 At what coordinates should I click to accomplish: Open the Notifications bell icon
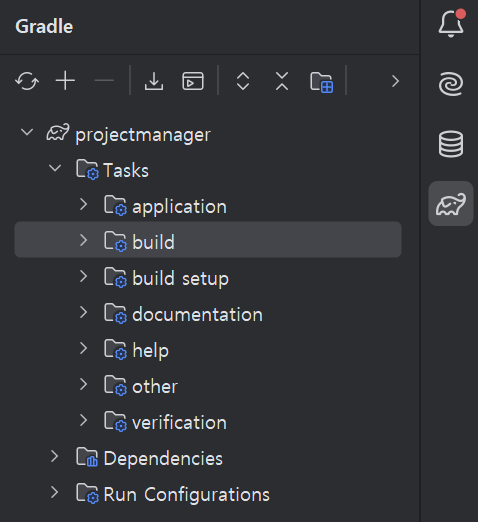tap(451, 23)
